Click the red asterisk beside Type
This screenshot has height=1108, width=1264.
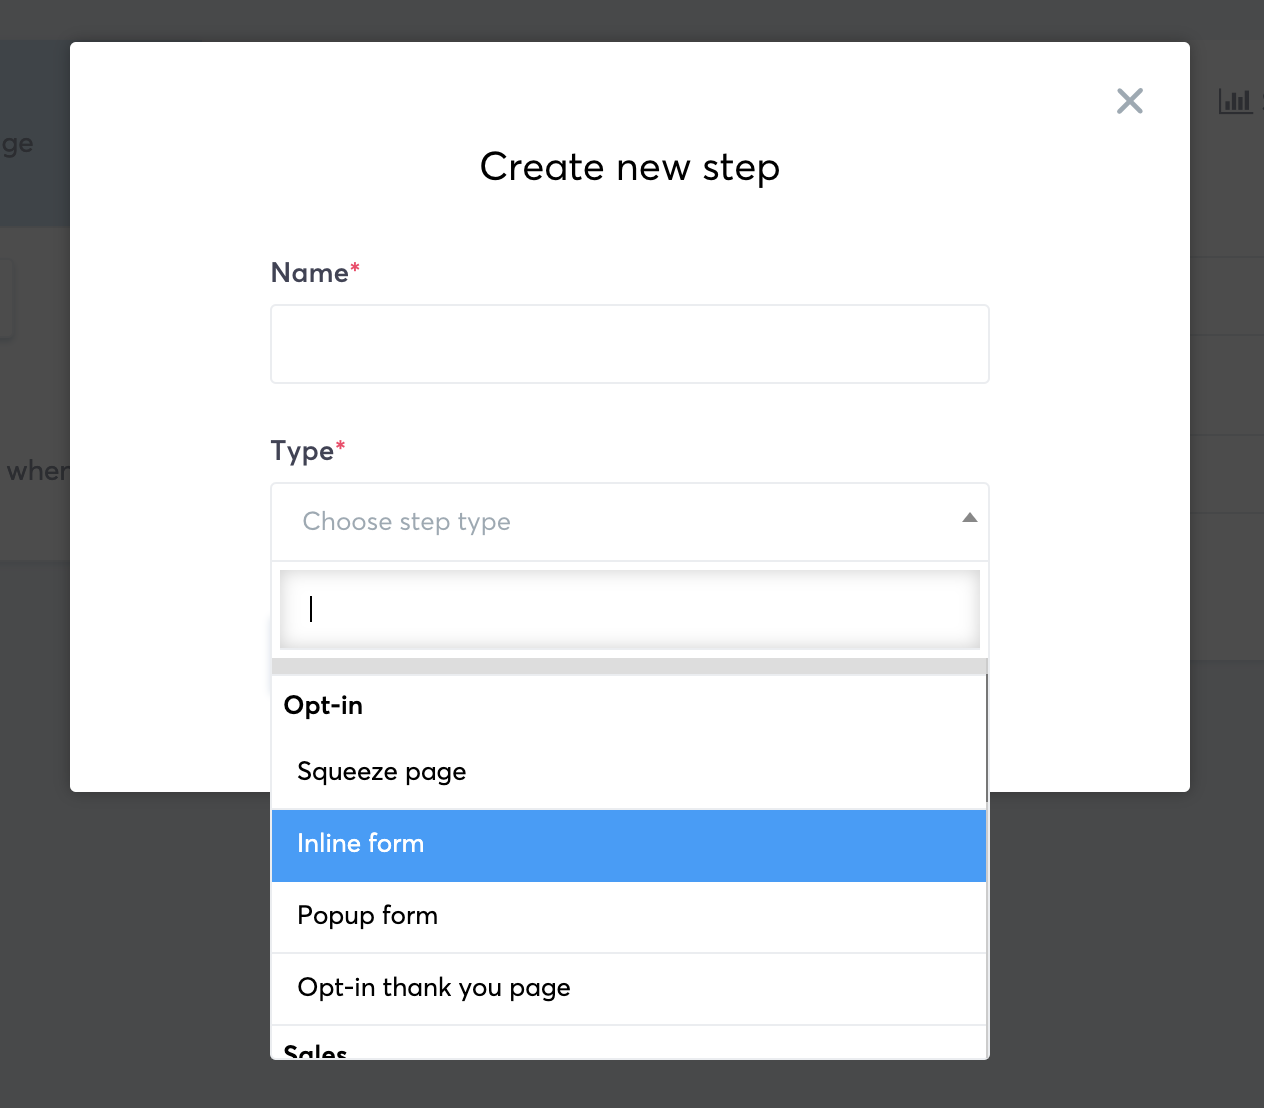(x=340, y=445)
